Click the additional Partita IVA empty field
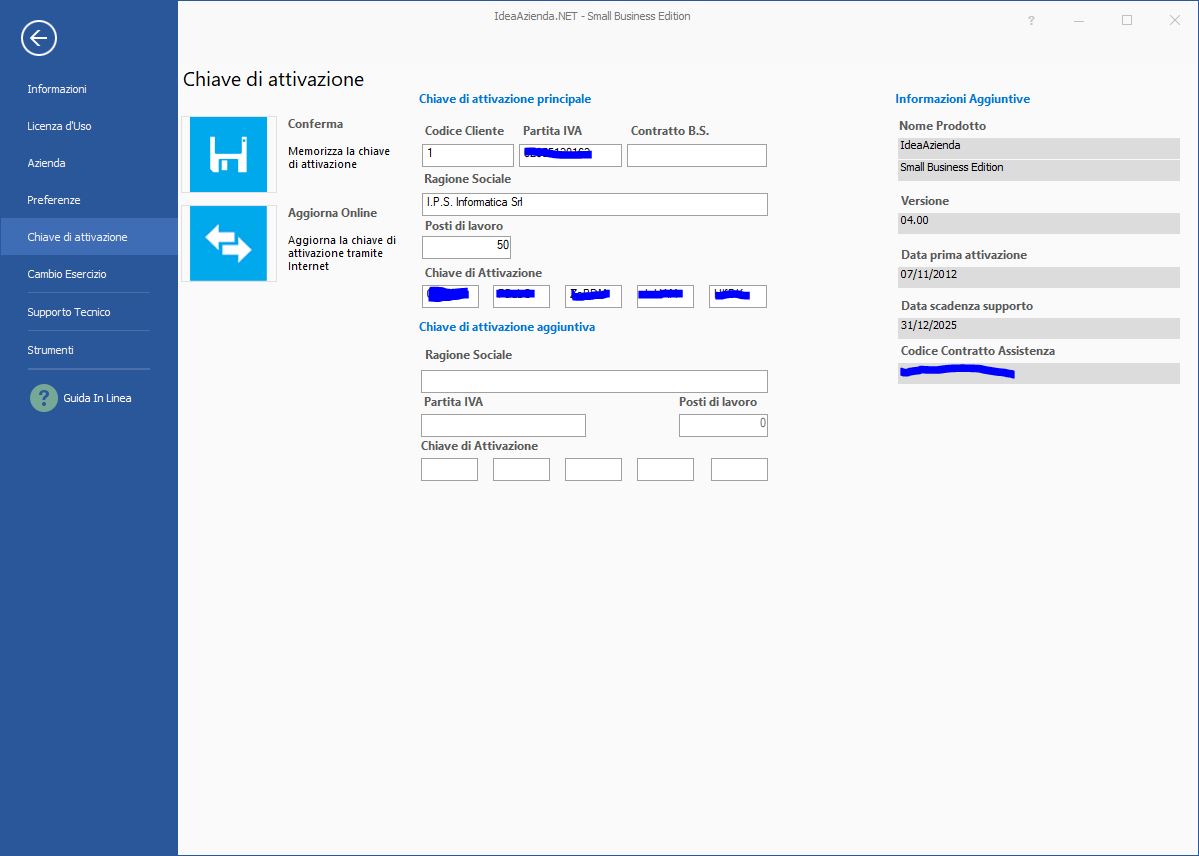This screenshot has width=1199, height=856. coord(503,425)
